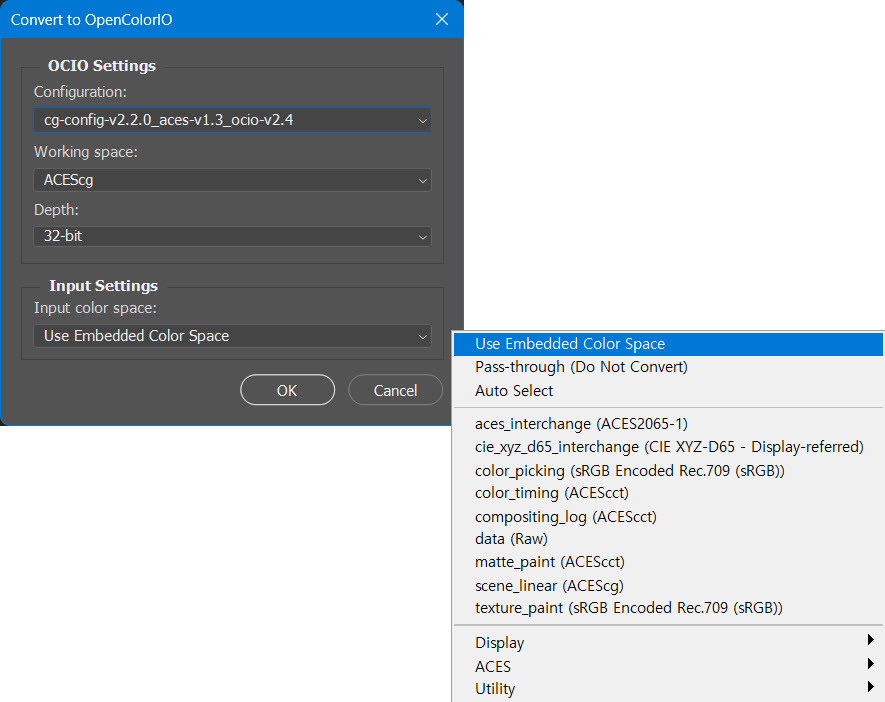Select compositing_log (ACEScct)
The height and width of the screenshot is (702, 885).
668,516
